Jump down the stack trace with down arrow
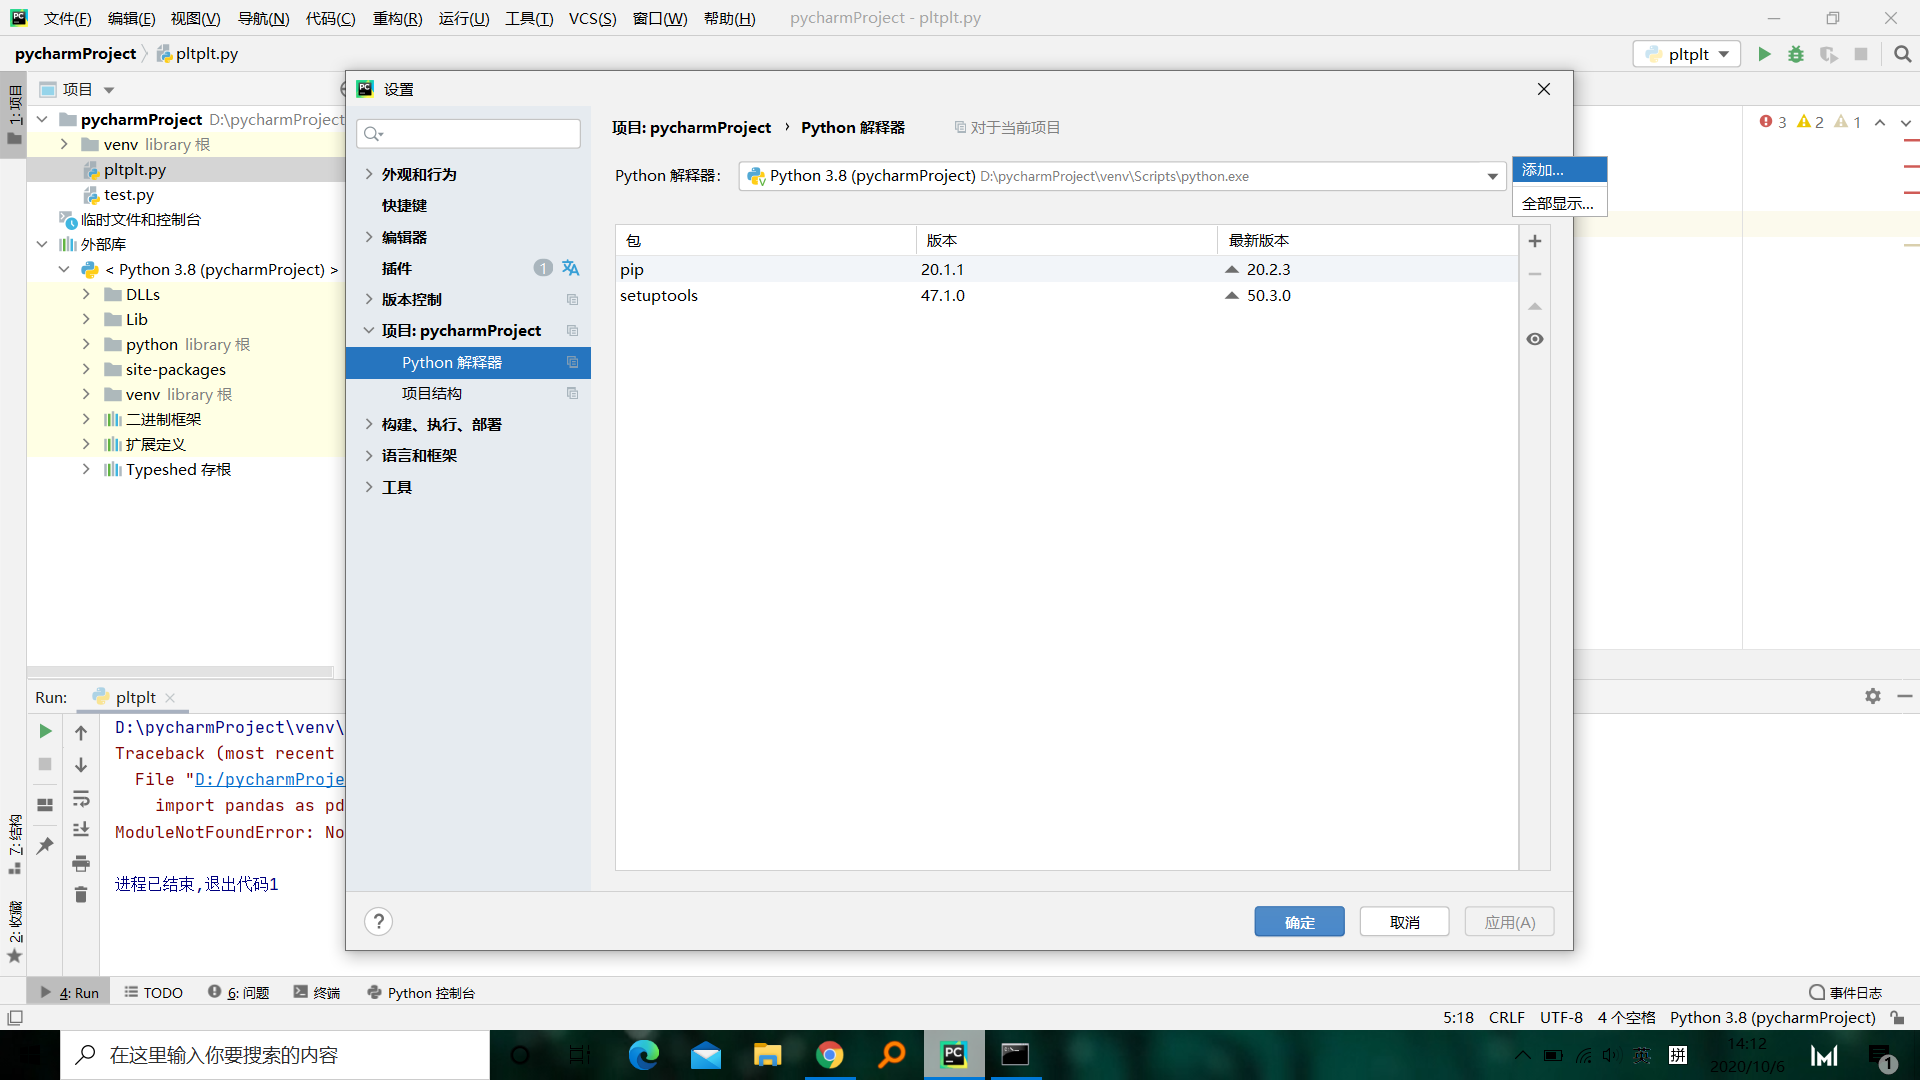 pos(81,765)
